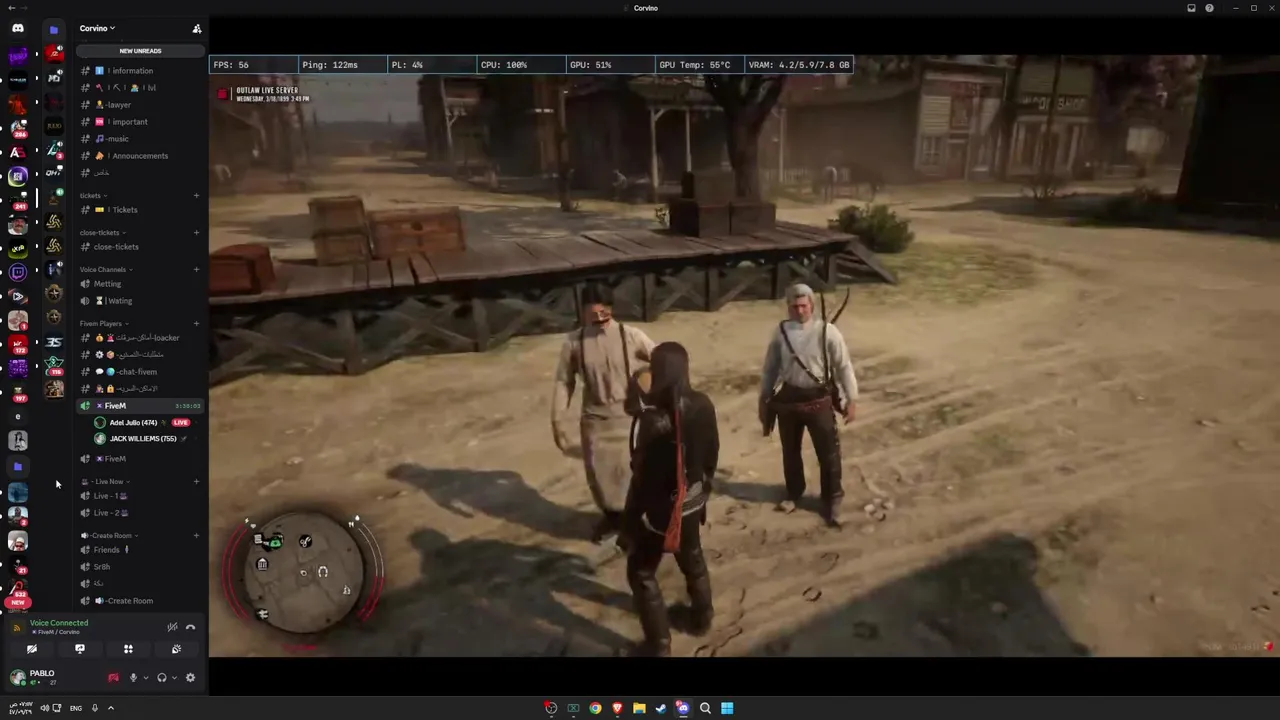The width and height of the screenshot is (1280, 720).
Task: Open the QHI server icon
Action: coord(54,174)
